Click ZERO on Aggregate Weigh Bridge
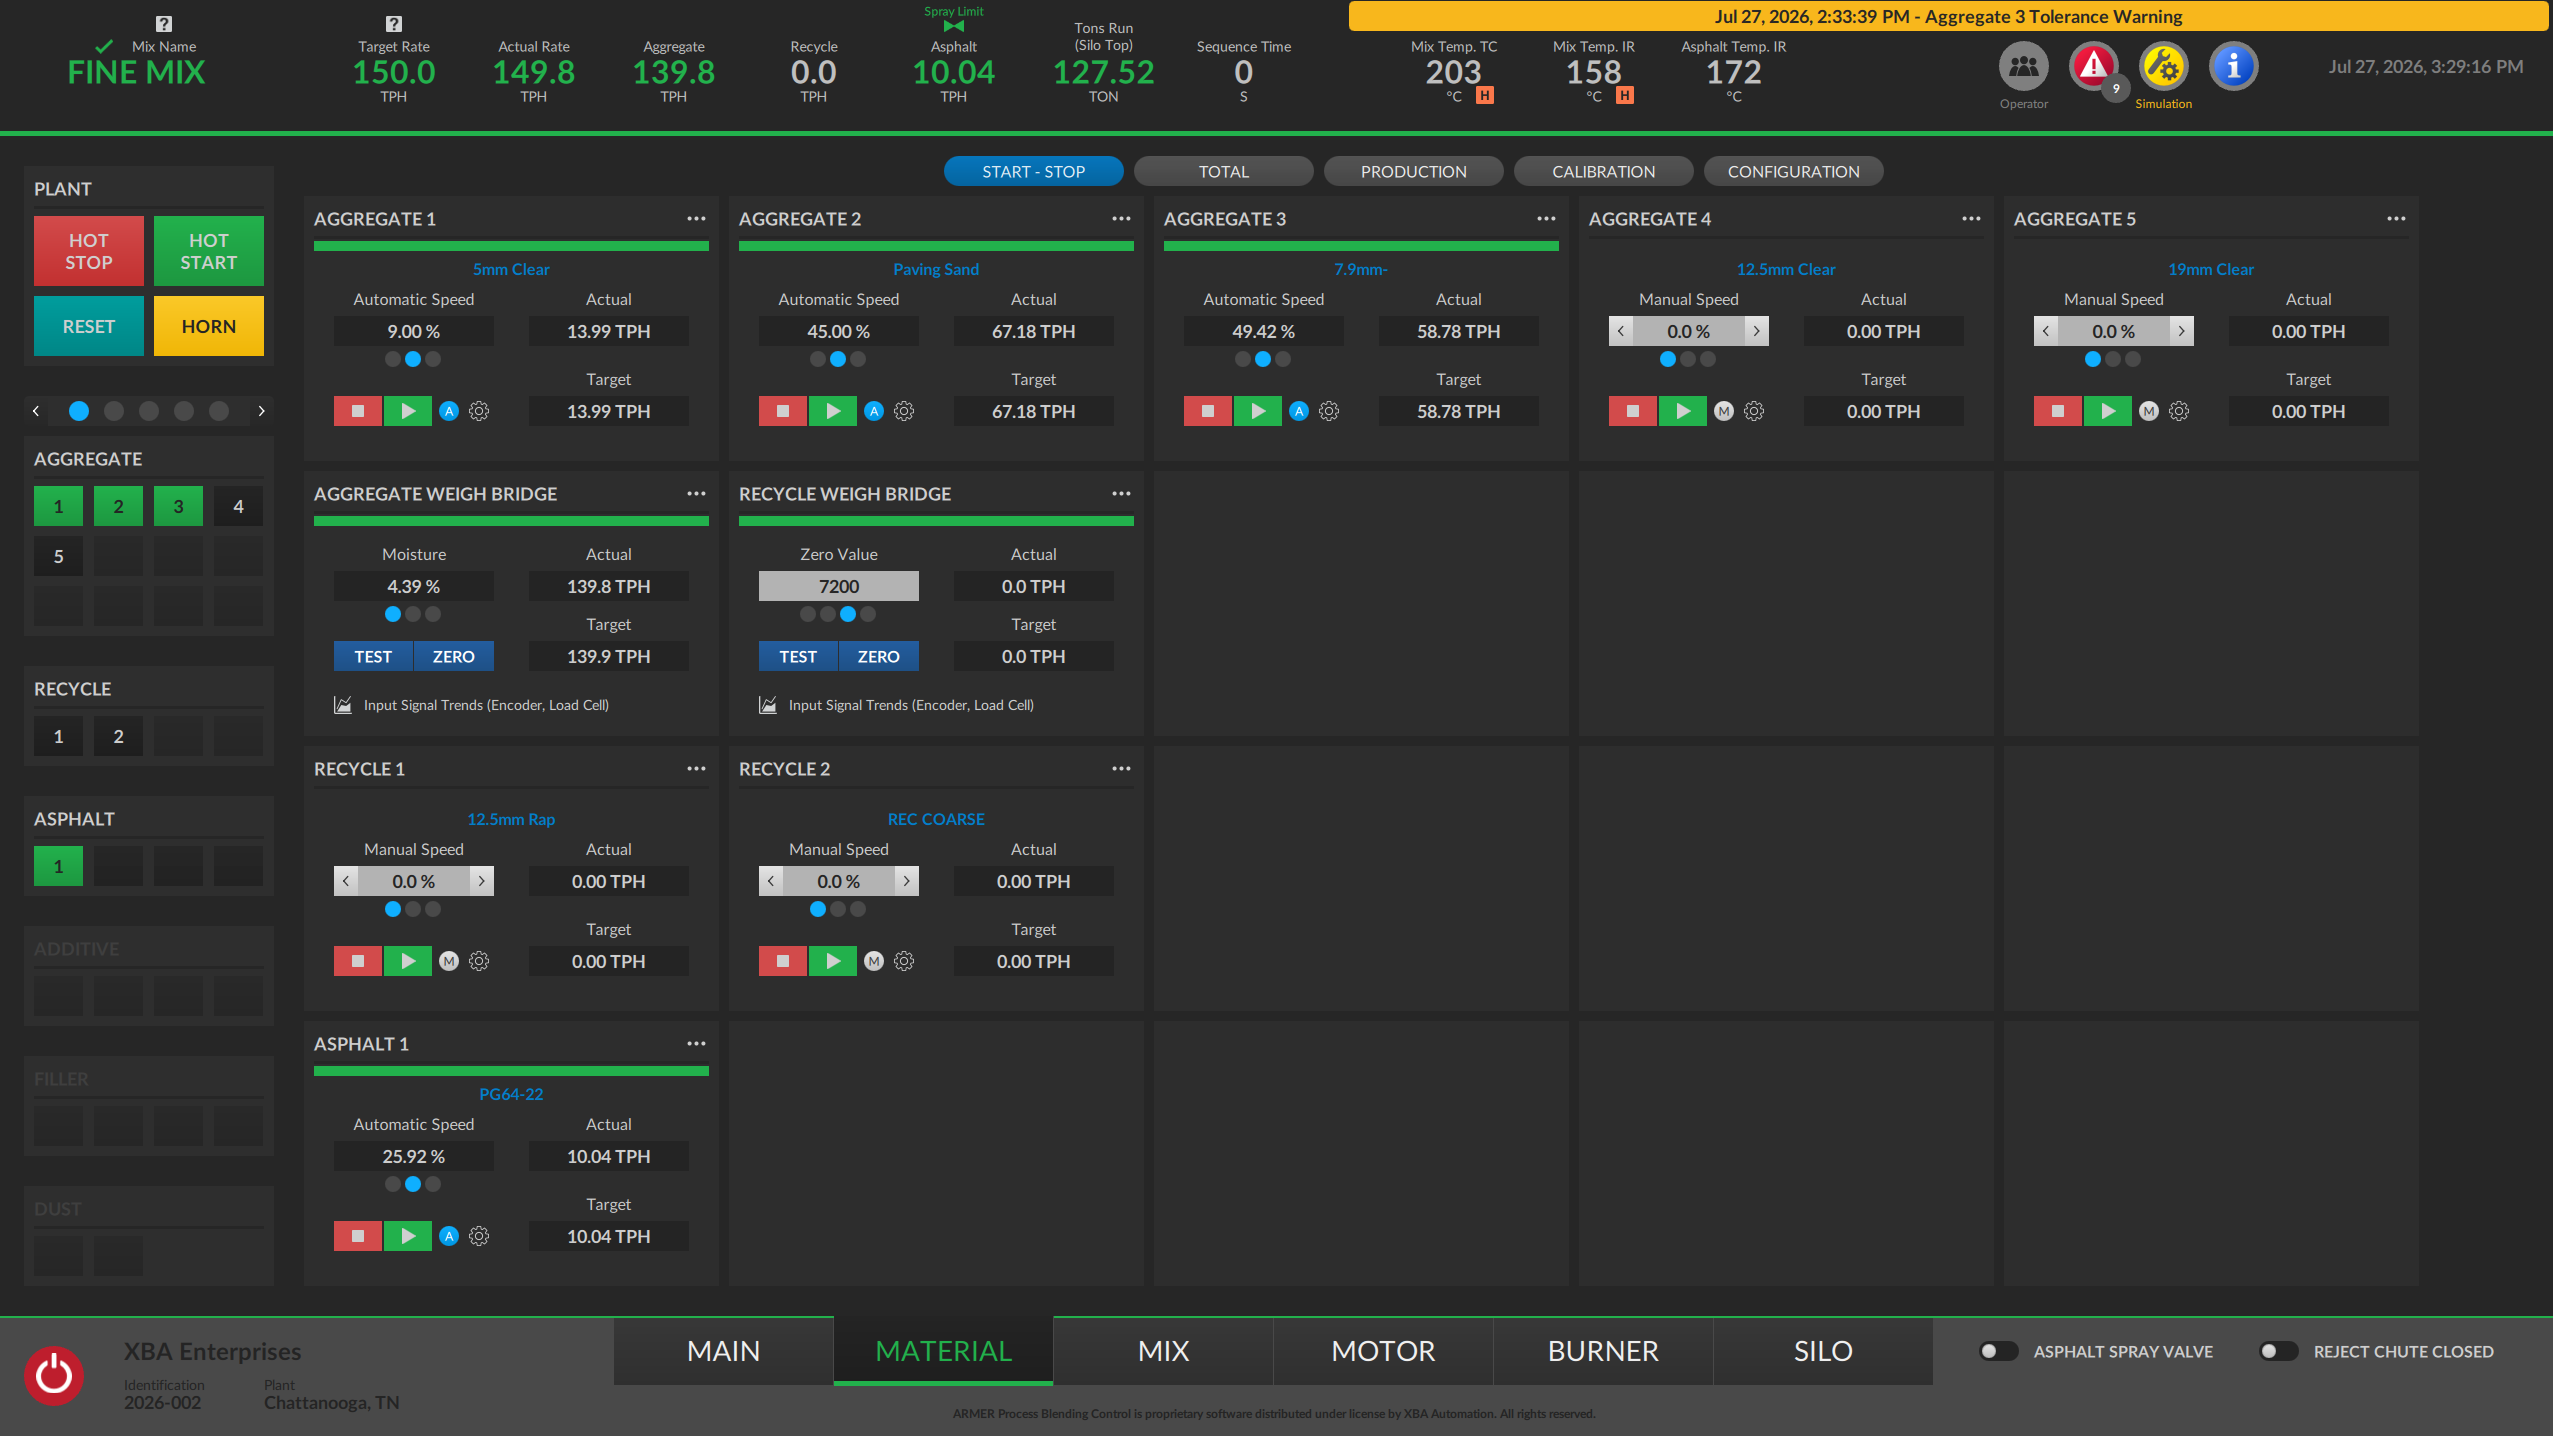2553x1436 pixels. coord(454,656)
